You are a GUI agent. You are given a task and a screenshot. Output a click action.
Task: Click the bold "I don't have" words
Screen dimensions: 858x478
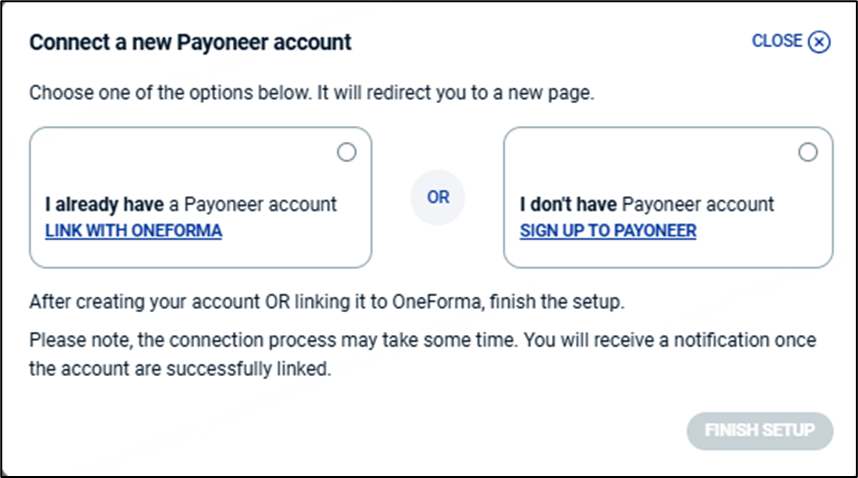click(568, 205)
